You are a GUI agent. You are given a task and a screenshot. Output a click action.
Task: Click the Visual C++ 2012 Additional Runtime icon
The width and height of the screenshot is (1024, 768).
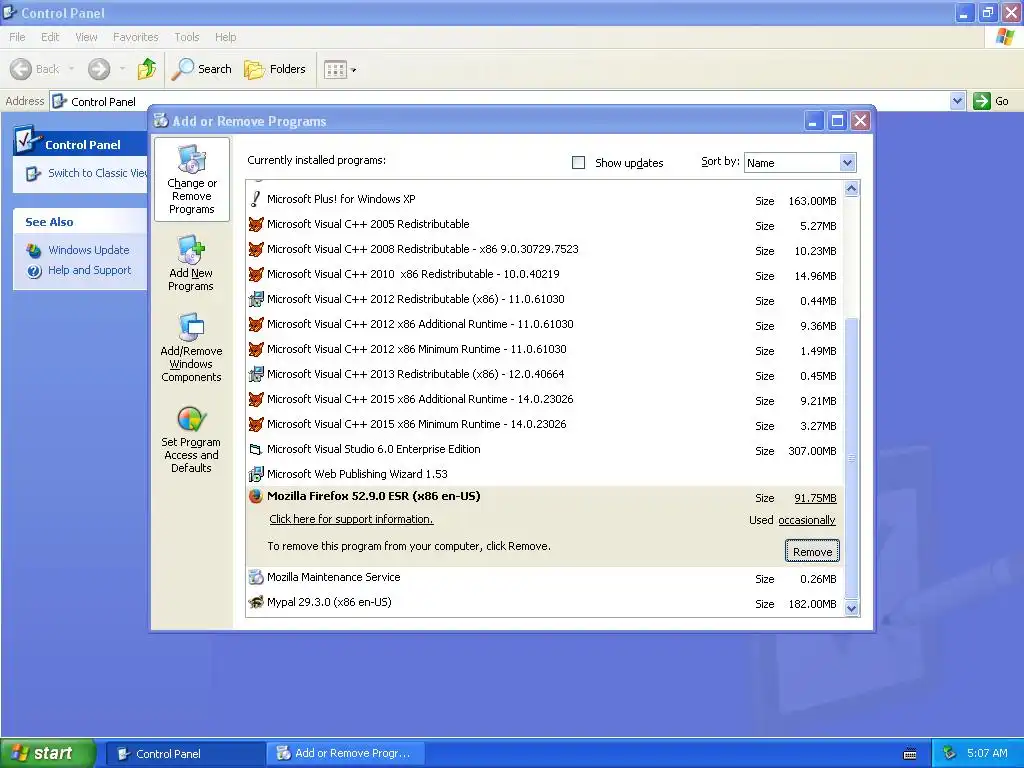pyautogui.click(x=256, y=324)
